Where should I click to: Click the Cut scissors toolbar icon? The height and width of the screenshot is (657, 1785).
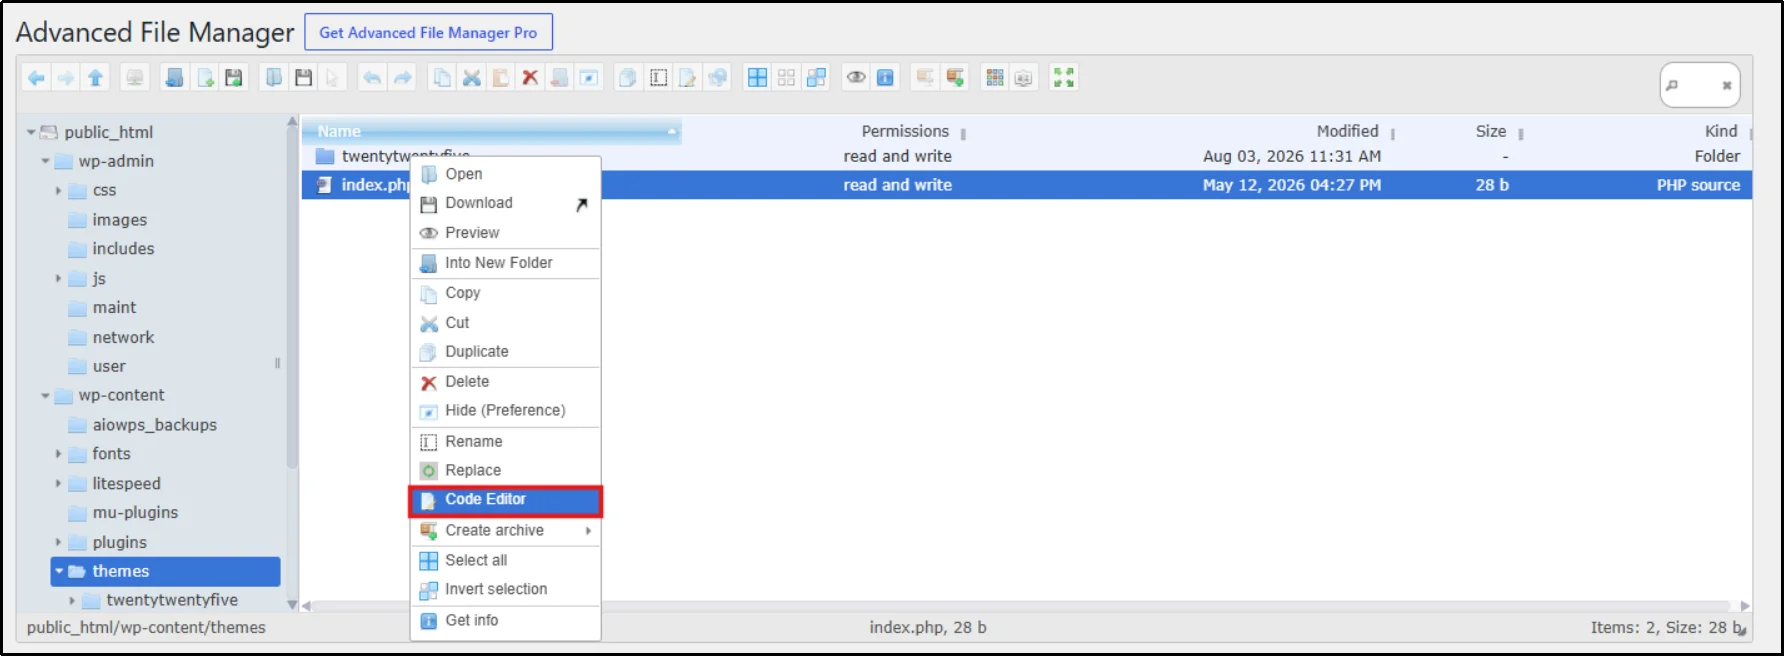[x=472, y=78]
